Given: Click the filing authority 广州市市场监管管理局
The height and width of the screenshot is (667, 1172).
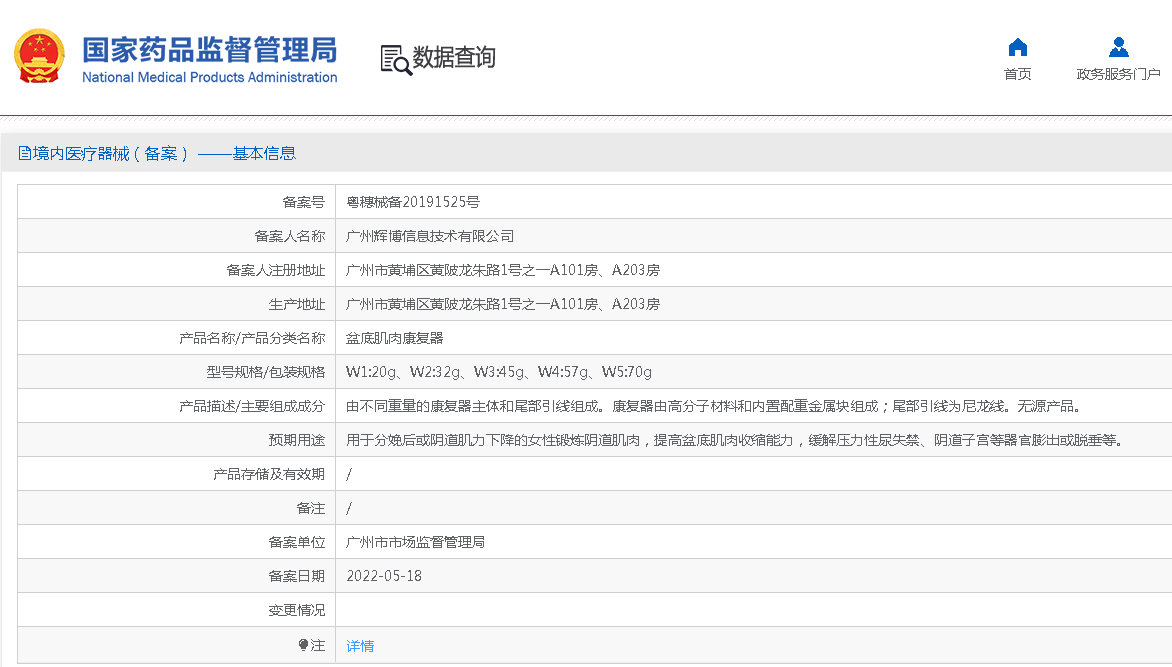Looking at the screenshot, I should (x=415, y=542).
